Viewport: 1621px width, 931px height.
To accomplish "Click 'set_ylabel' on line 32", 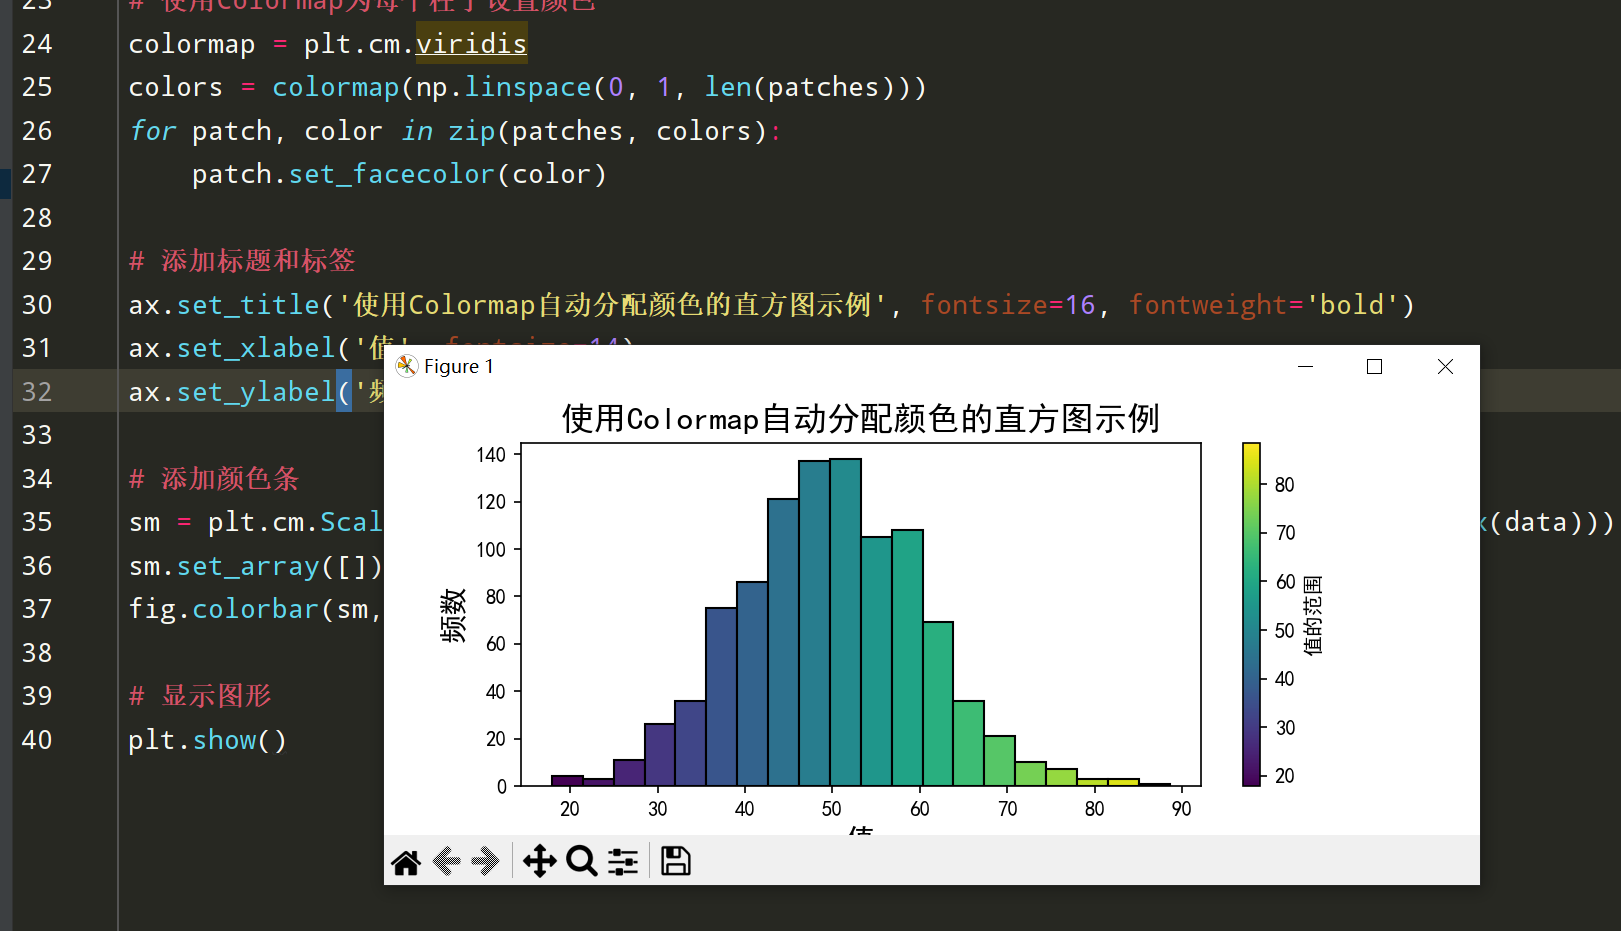I will [x=256, y=392].
